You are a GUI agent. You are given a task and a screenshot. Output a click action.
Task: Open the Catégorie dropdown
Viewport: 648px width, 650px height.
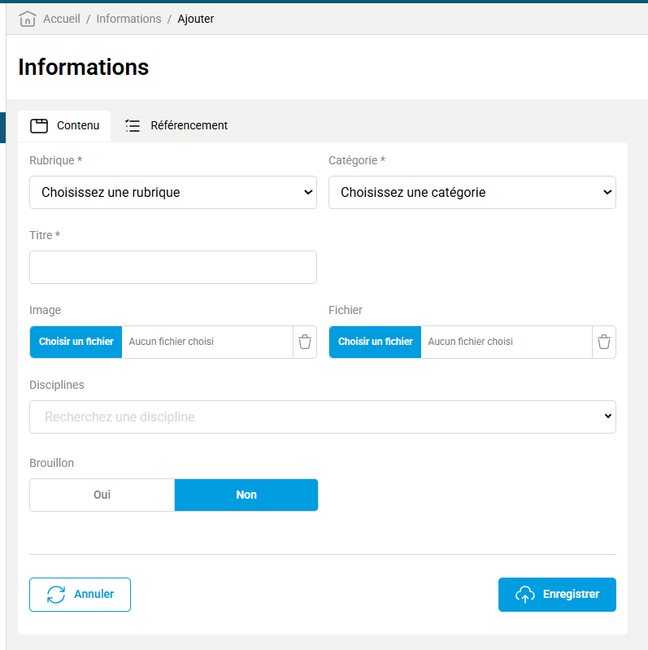(x=472, y=192)
